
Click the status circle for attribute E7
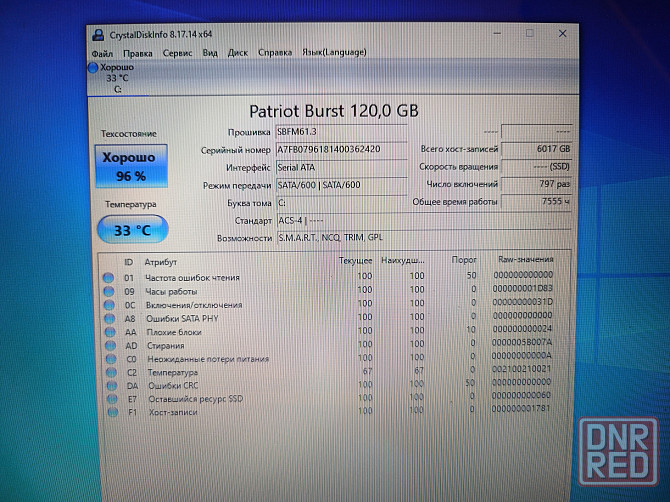tap(112, 399)
